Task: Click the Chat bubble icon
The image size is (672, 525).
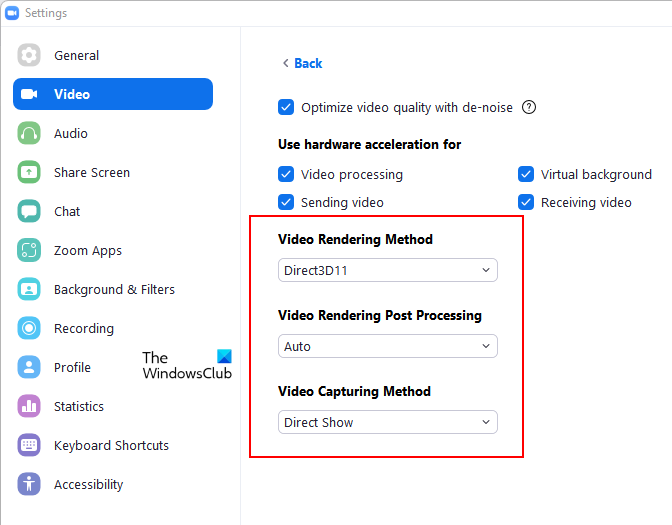Action: [x=29, y=211]
